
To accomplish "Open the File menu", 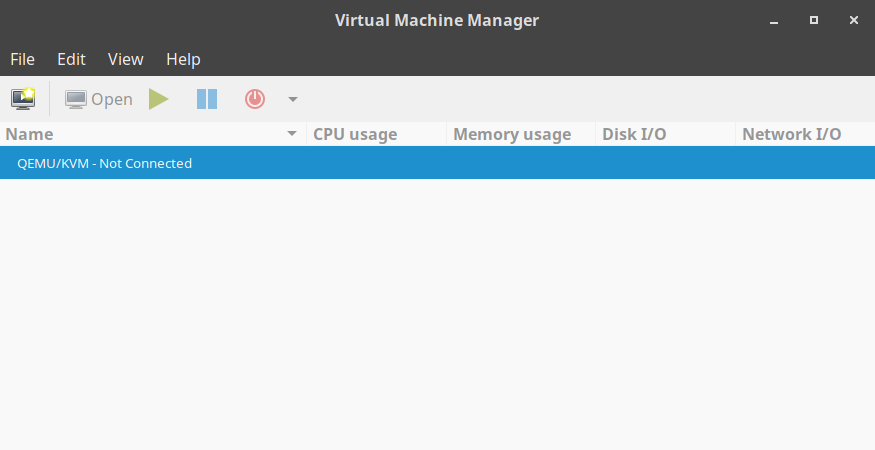I will [x=22, y=59].
